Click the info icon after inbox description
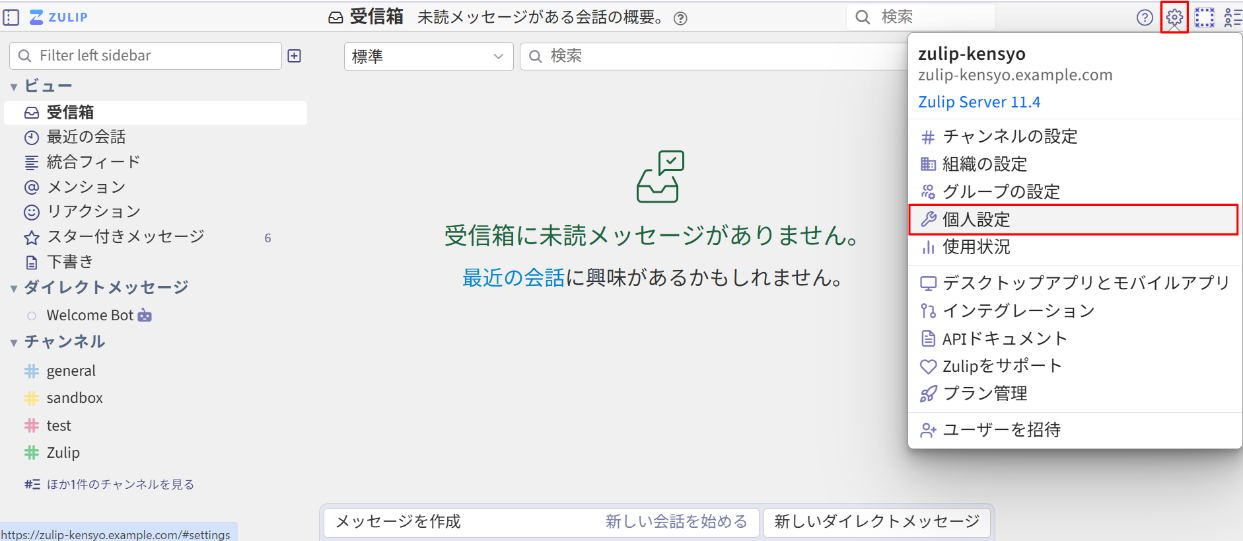This screenshot has width=1243, height=541. [681, 18]
